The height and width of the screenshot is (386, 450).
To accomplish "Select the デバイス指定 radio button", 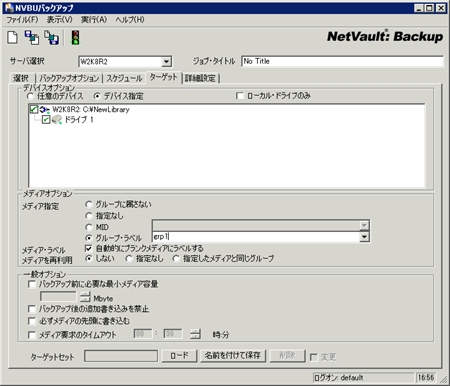I will point(97,96).
